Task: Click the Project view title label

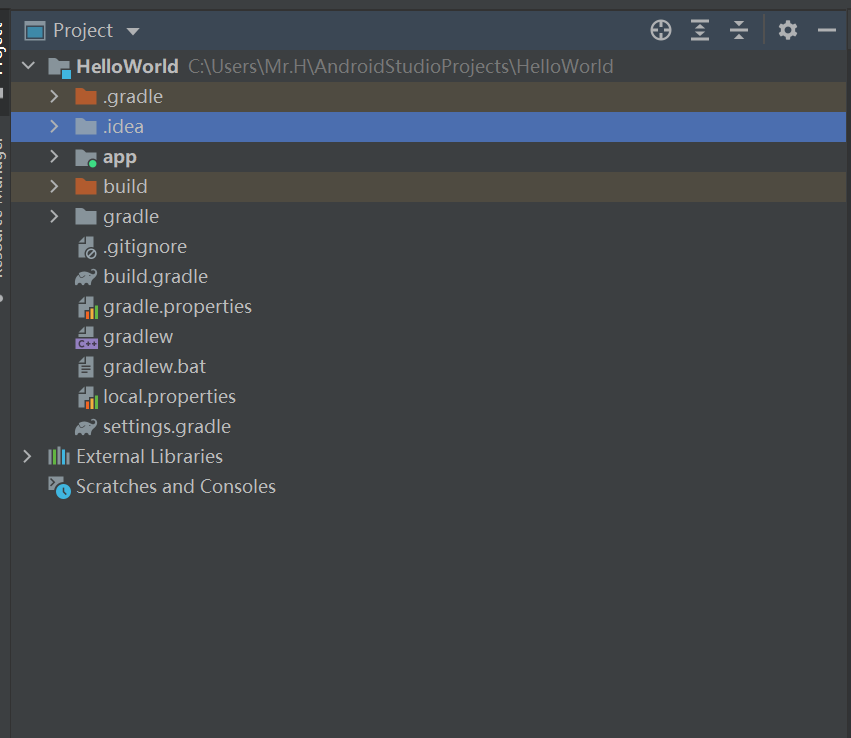Action: 83,31
